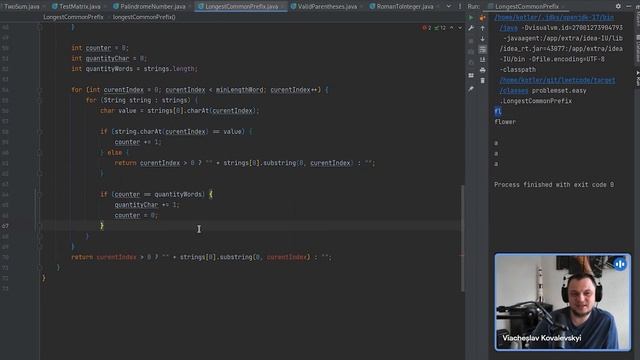Click the highlighted 'fl' console output
The height and width of the screenshot is (360, 640).
[x=498, y=111]
